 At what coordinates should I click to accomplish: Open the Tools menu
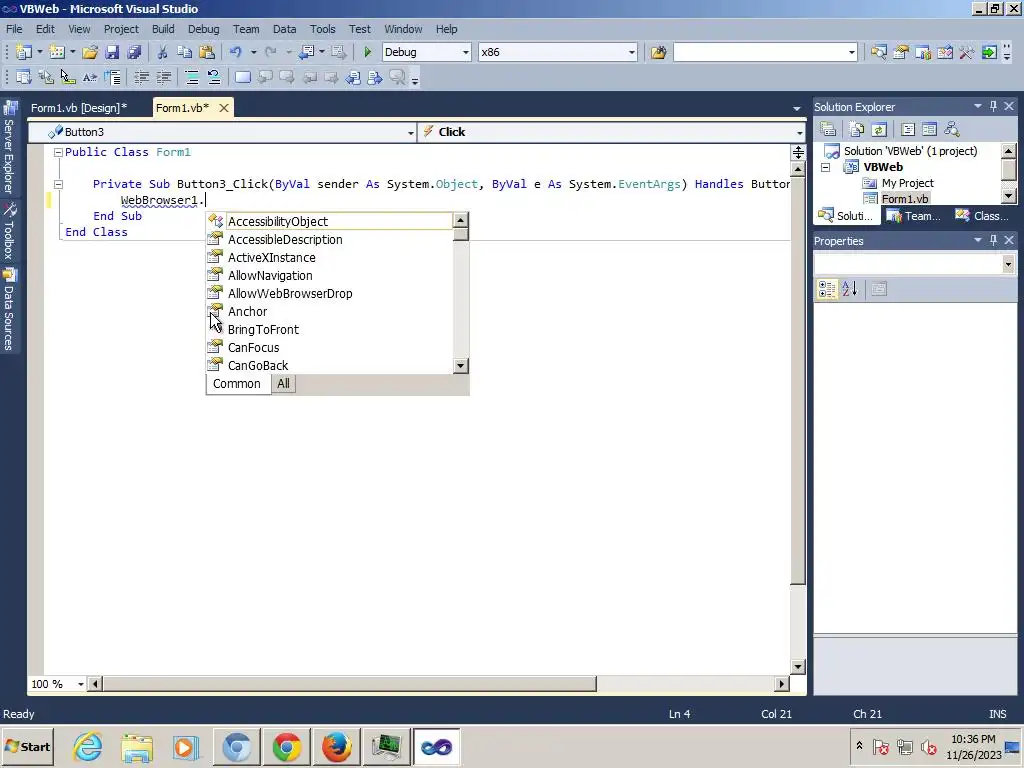click(x=322, y=29)
